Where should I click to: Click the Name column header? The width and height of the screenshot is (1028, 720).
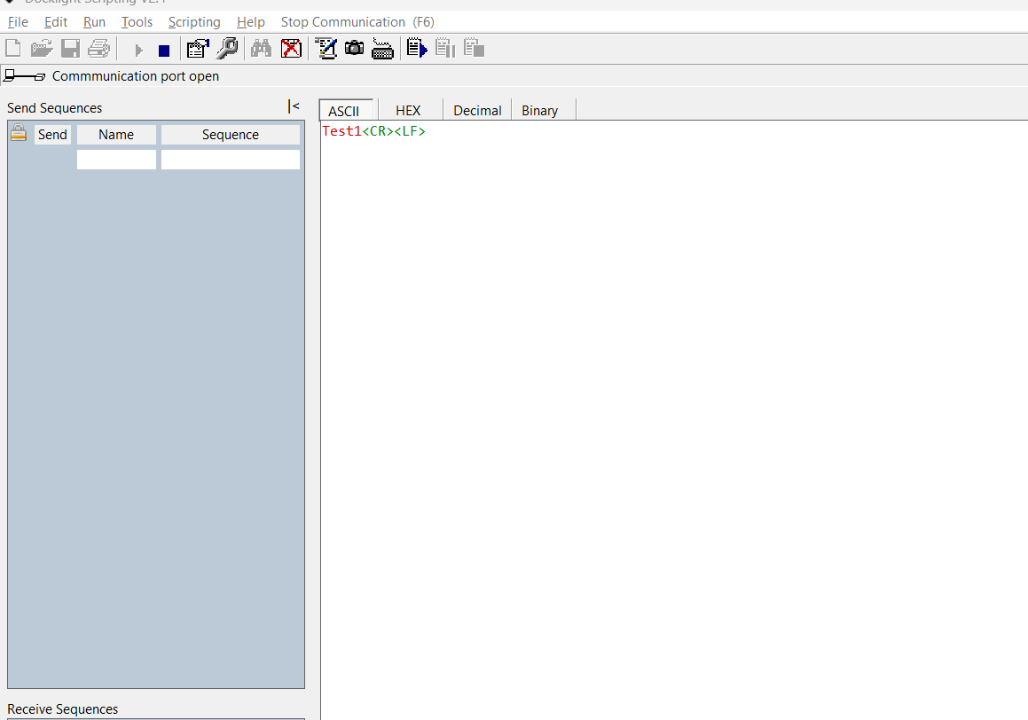[x=116, y=134]
